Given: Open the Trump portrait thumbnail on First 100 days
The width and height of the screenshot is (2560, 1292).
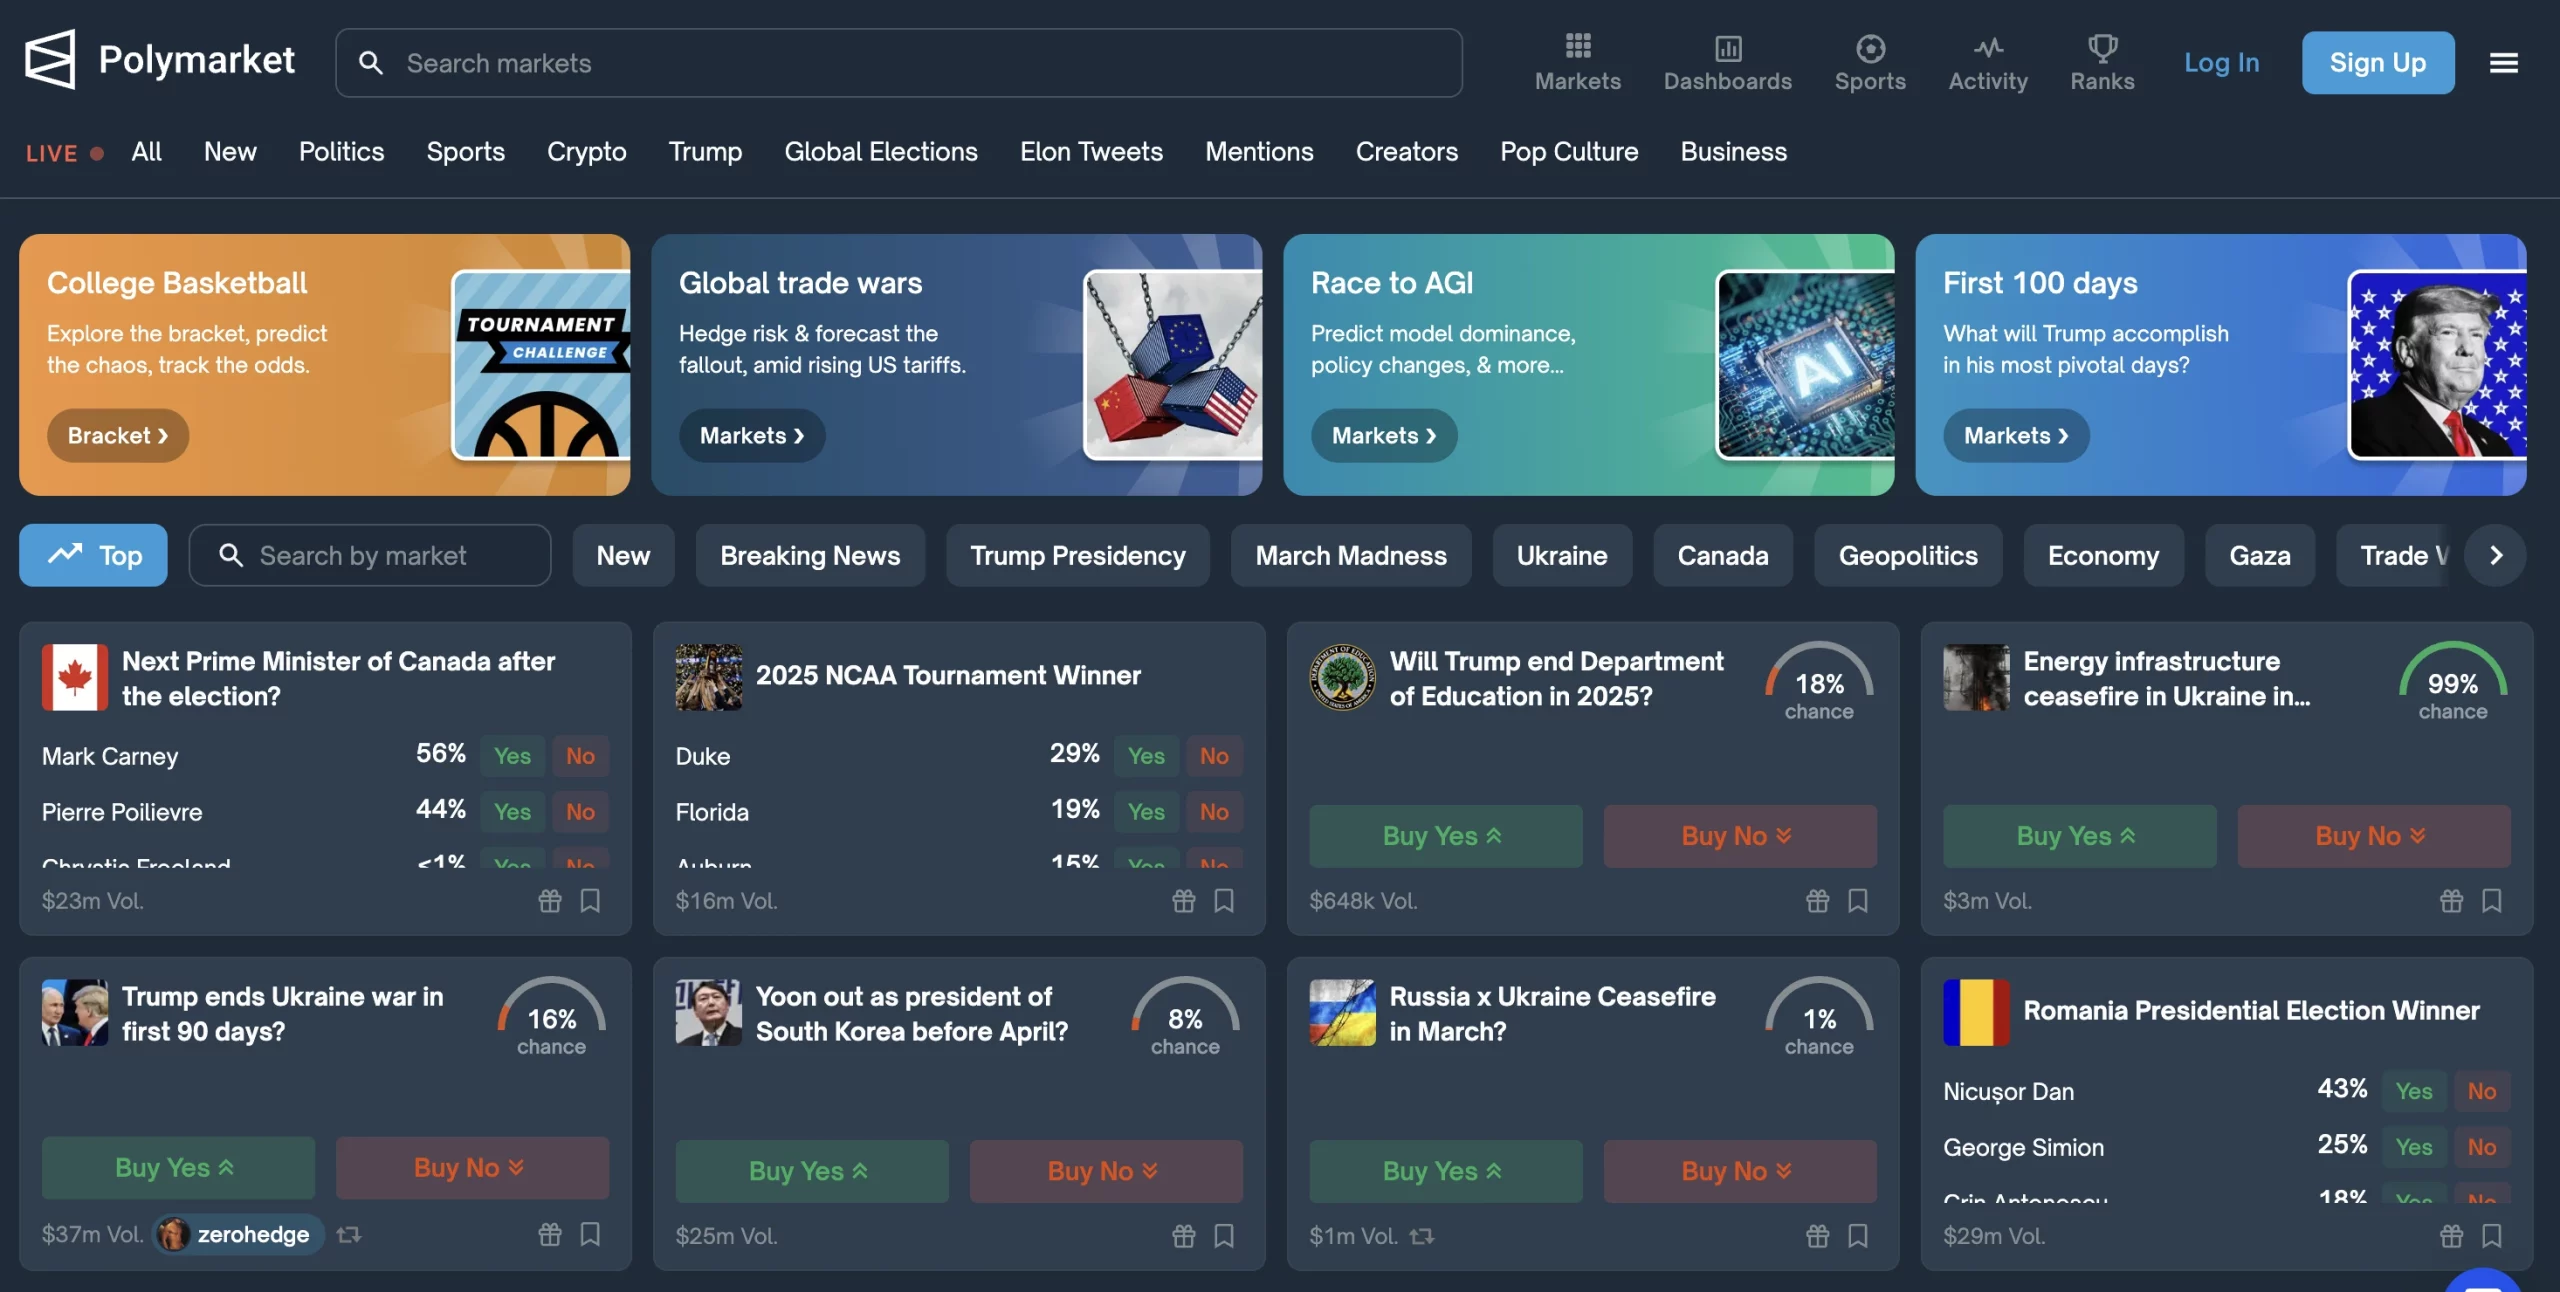Looking at the screenshot, I should tap(2437, 365).
